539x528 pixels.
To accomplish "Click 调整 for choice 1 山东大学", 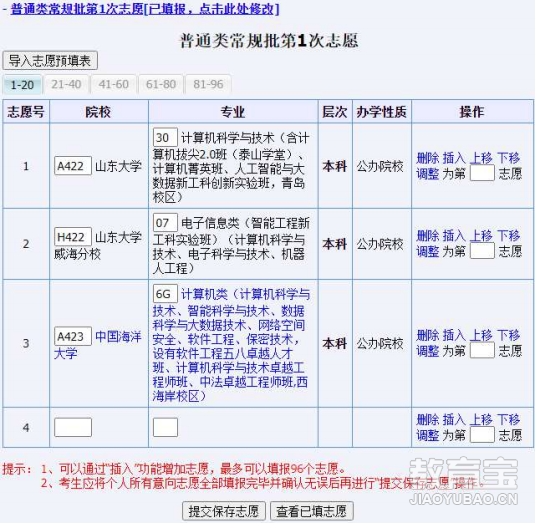I will point(428,174).
